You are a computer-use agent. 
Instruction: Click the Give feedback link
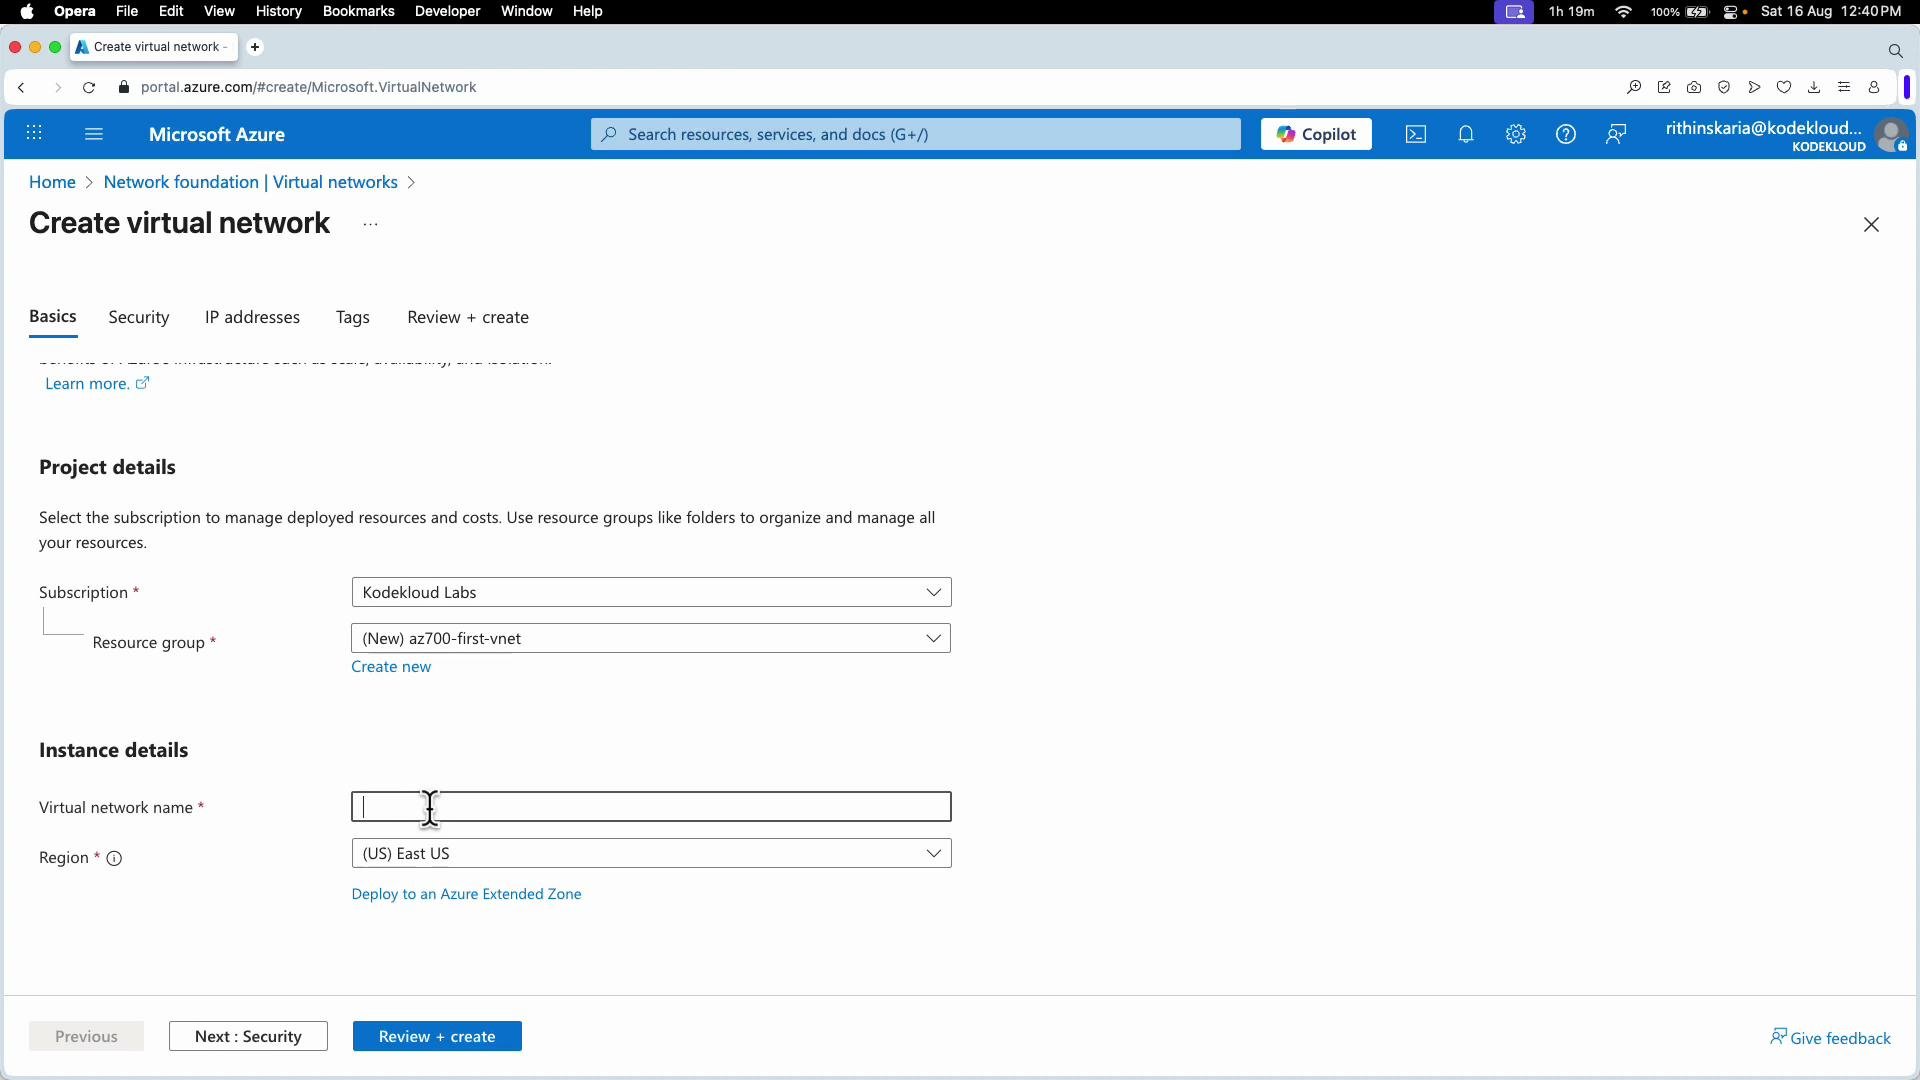(x=1830, y=1038)
